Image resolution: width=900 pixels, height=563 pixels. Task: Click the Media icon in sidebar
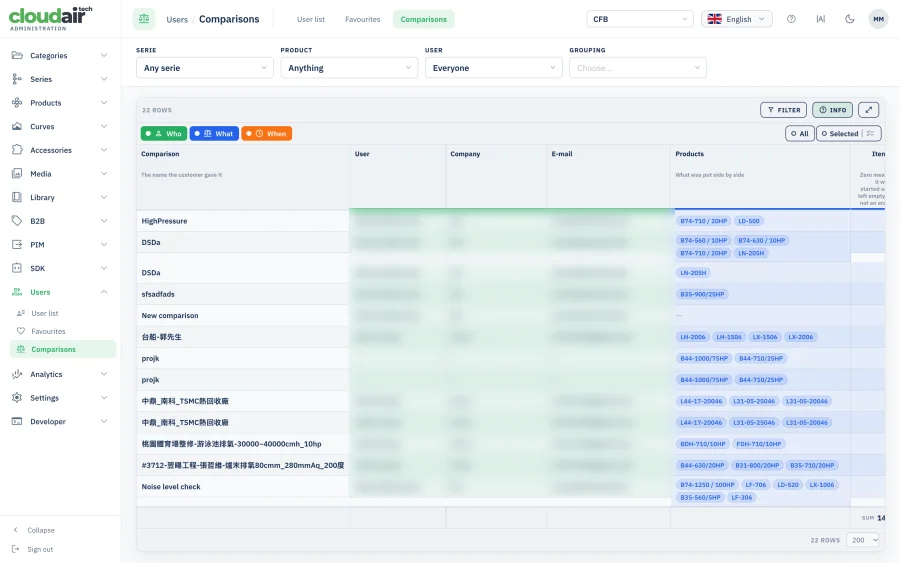click(x=17, y=173)
